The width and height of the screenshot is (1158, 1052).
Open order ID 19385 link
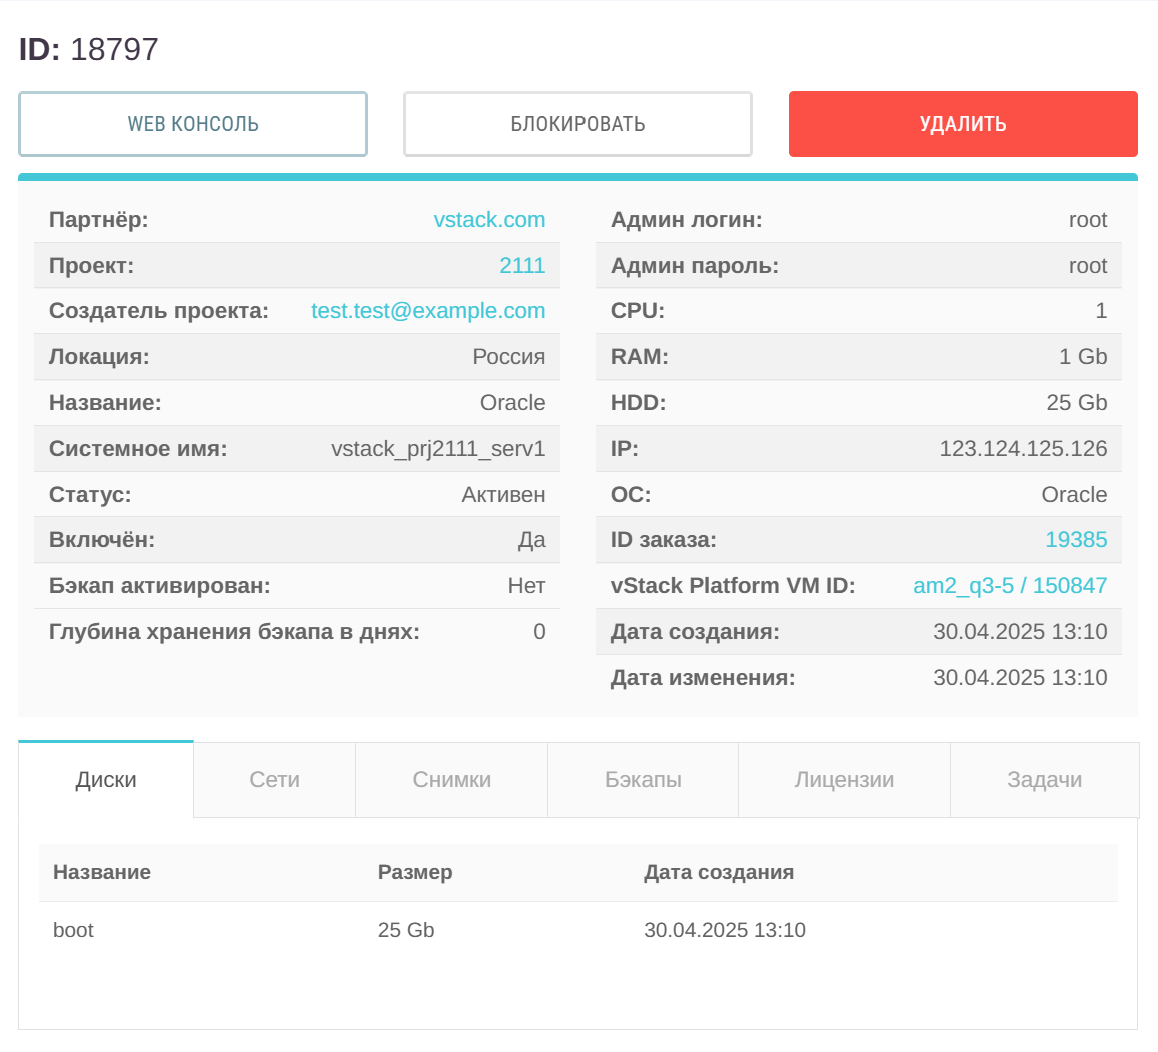pyautogui.click(x=1076, y=540)
